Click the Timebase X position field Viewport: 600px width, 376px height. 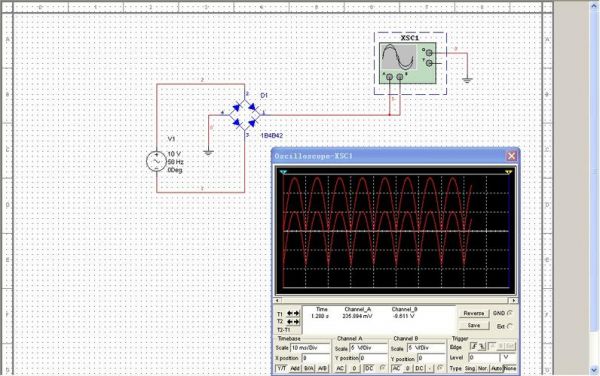(x=316, y=358)
